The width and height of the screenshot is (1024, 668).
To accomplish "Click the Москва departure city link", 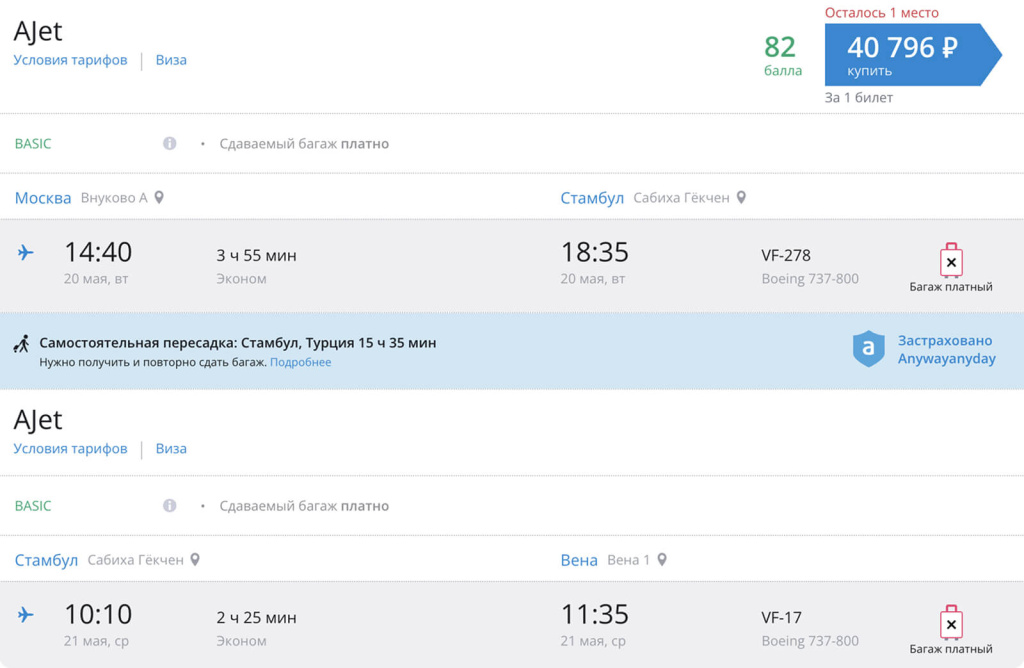I will click(x=43, y=198).
